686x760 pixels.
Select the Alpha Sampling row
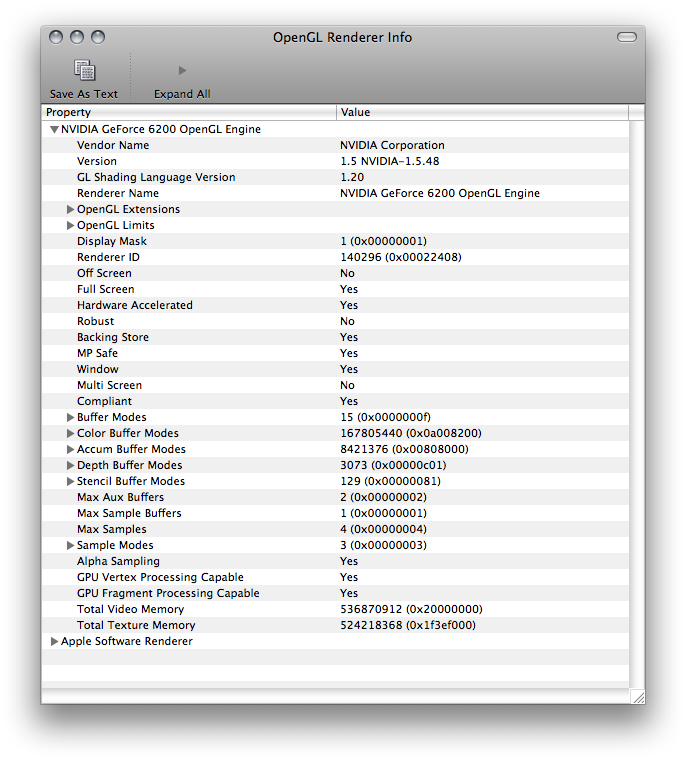click(335, 561)
